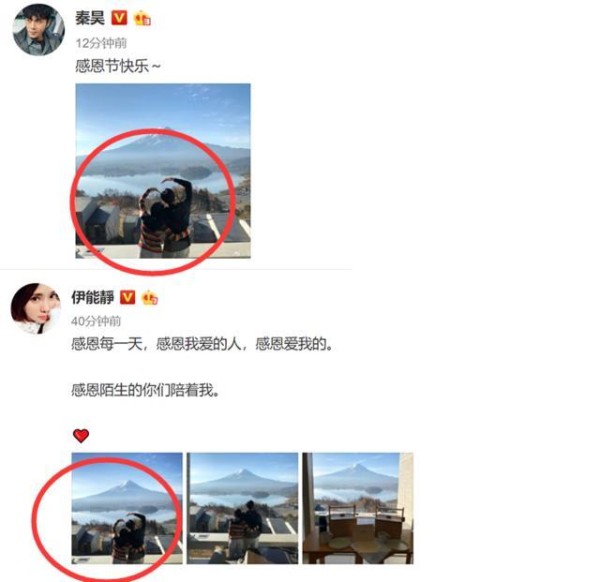Open 伊能静's profile avatar
This screenshot has height=582, width=600.
(36, 308)
